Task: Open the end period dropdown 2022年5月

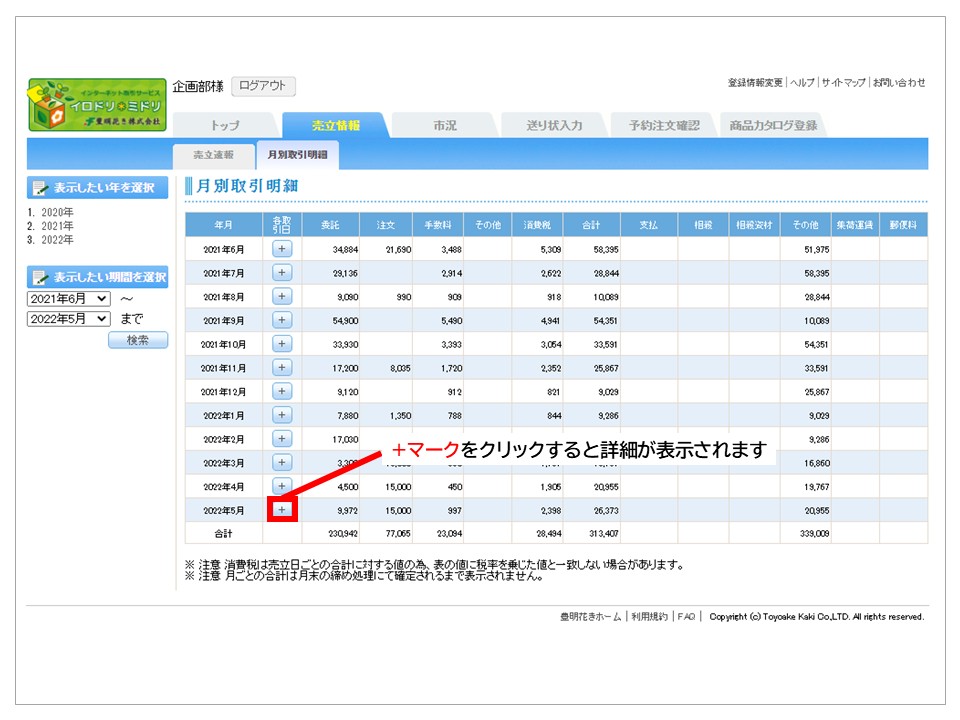Action: (x=69, y=319)
